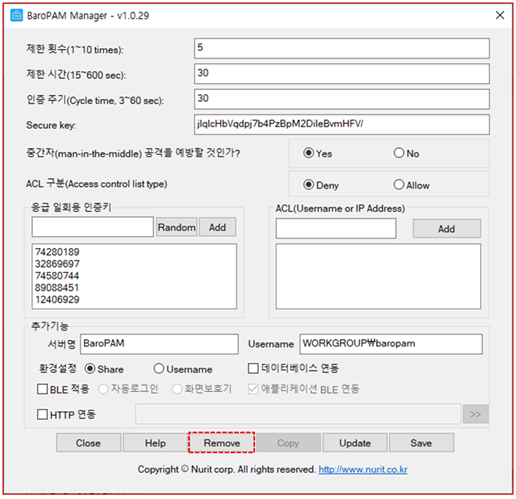Select key 89088451 in the list

tap(57, 288)
